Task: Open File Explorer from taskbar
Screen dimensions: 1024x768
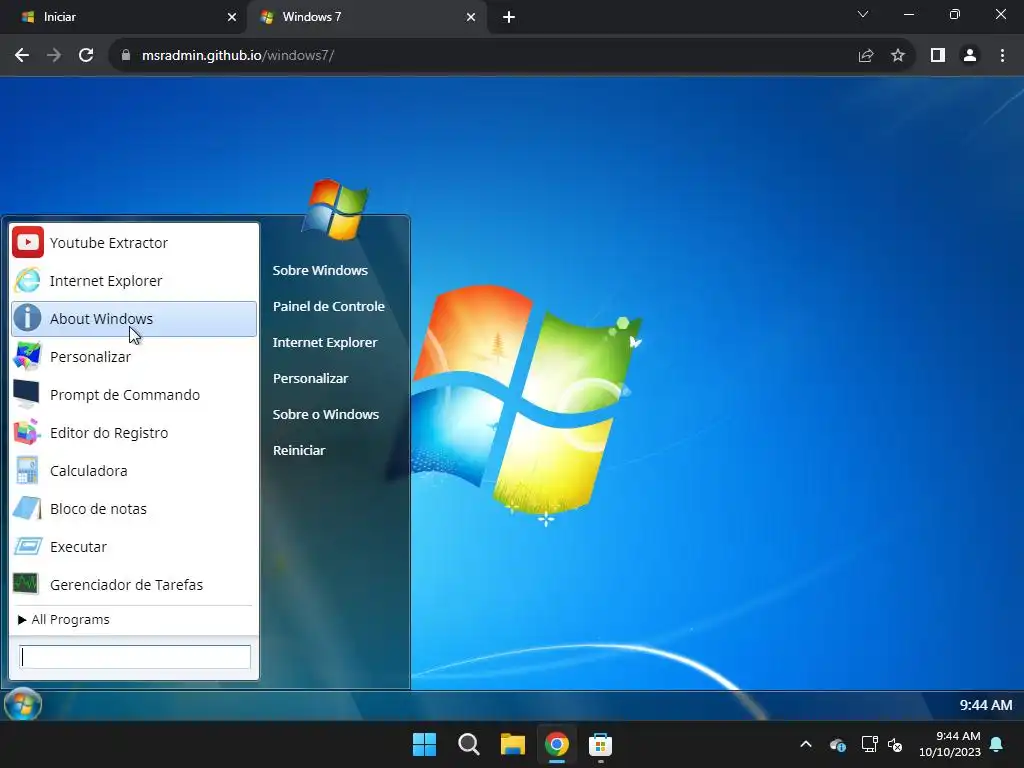Action: 513,744
